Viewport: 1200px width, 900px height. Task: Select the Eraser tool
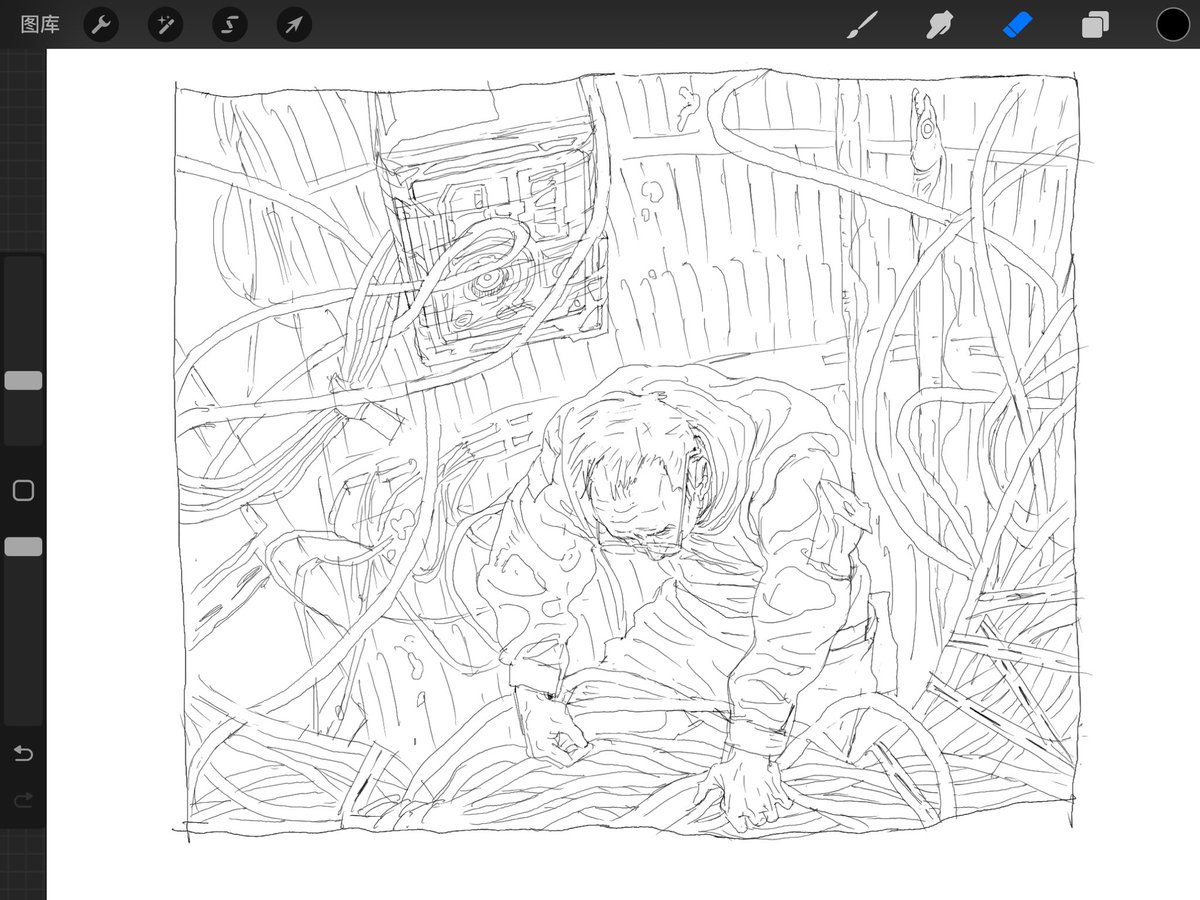(1017, 24)
